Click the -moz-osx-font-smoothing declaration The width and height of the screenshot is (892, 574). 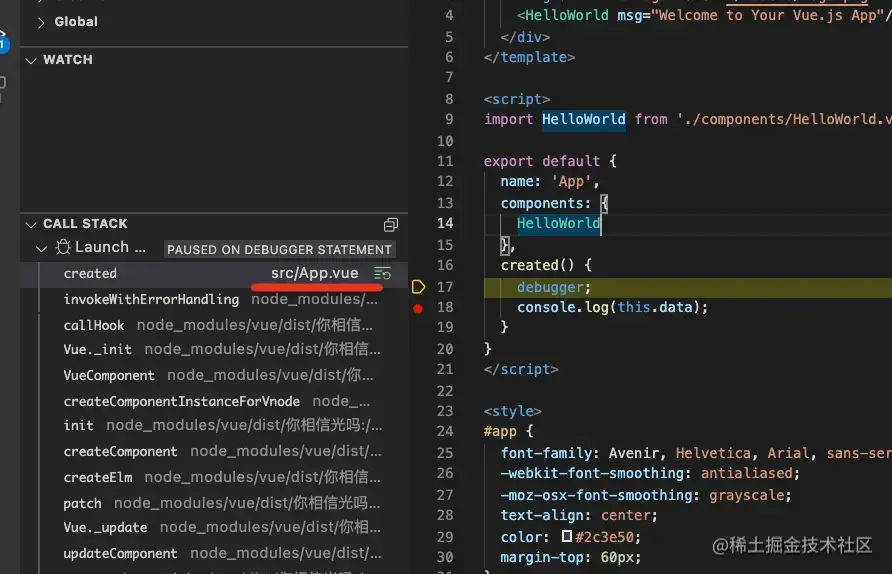646,495
